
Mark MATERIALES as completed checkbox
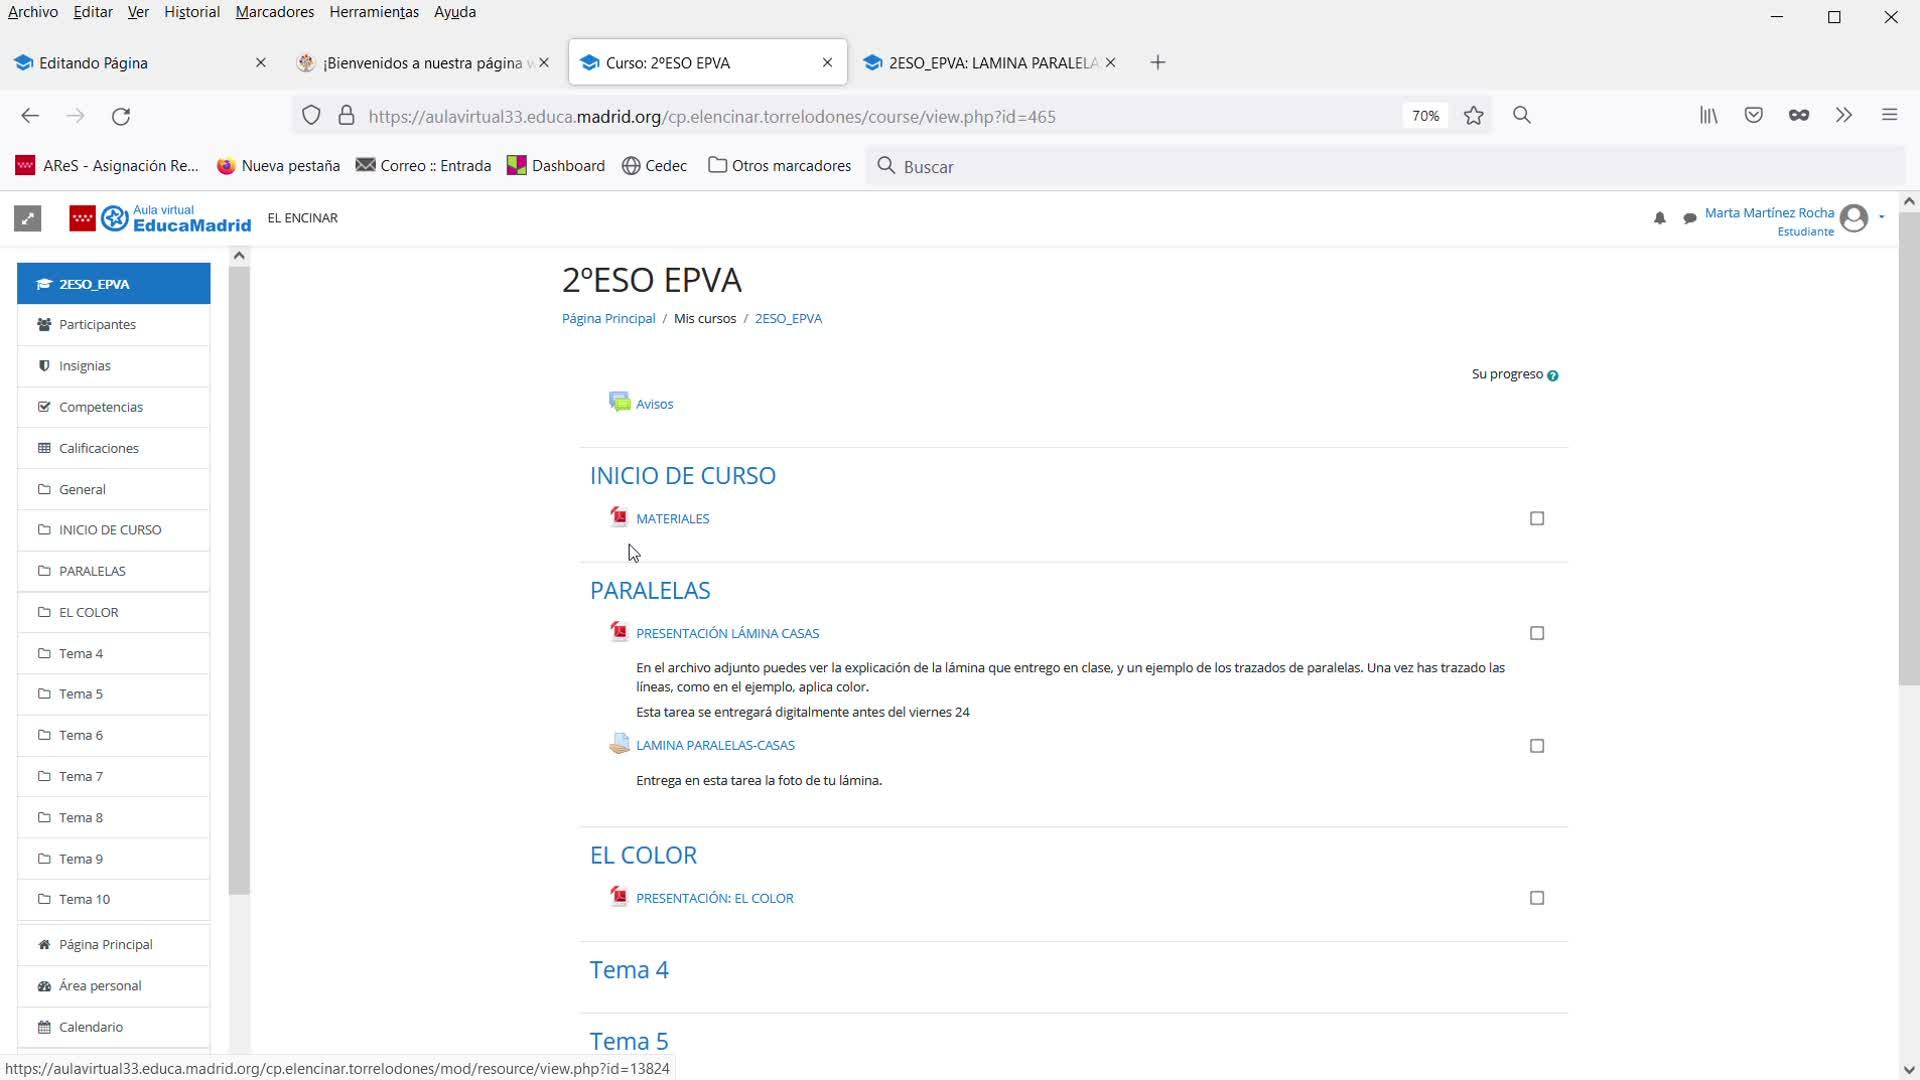[1537, 518]
